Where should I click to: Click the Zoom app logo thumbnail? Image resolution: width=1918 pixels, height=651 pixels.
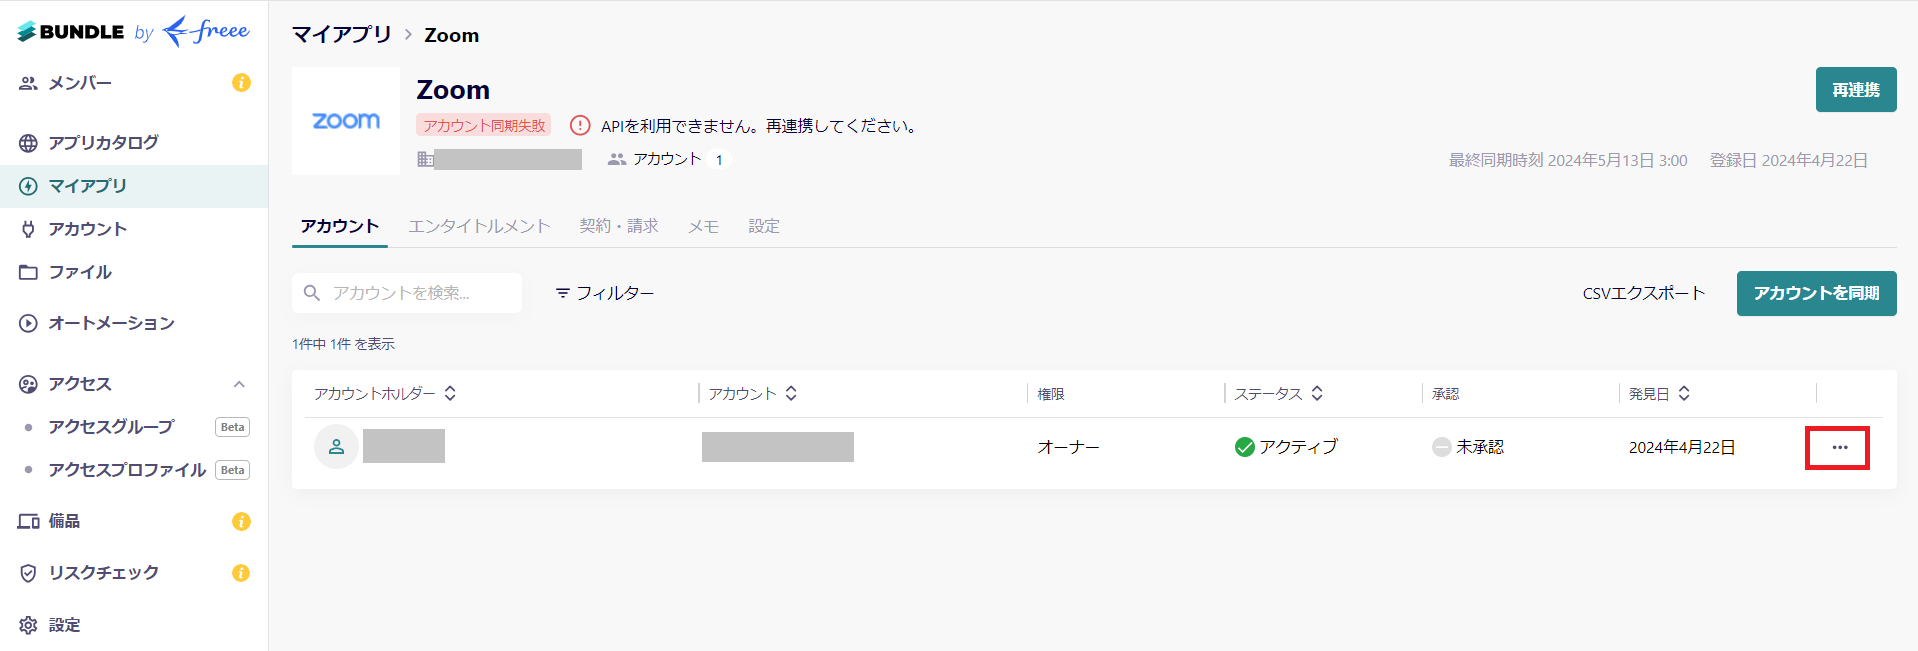coord(346,121)
